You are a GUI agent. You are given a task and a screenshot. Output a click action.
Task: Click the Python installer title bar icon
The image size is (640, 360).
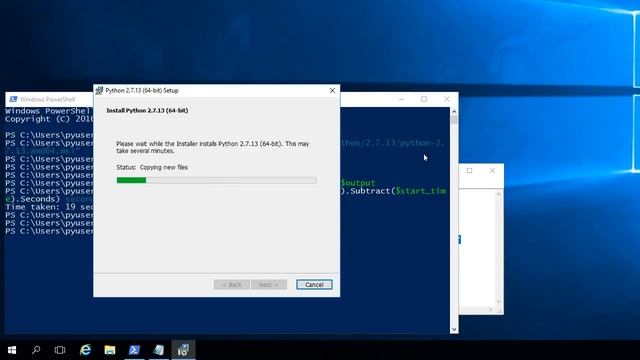point(99,91)
